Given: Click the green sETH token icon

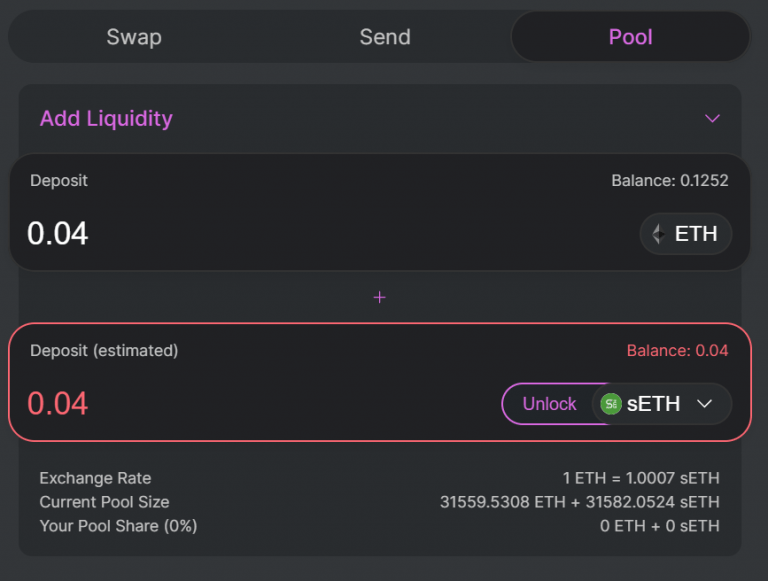Looking at the screenshot, I should point(611,404).
